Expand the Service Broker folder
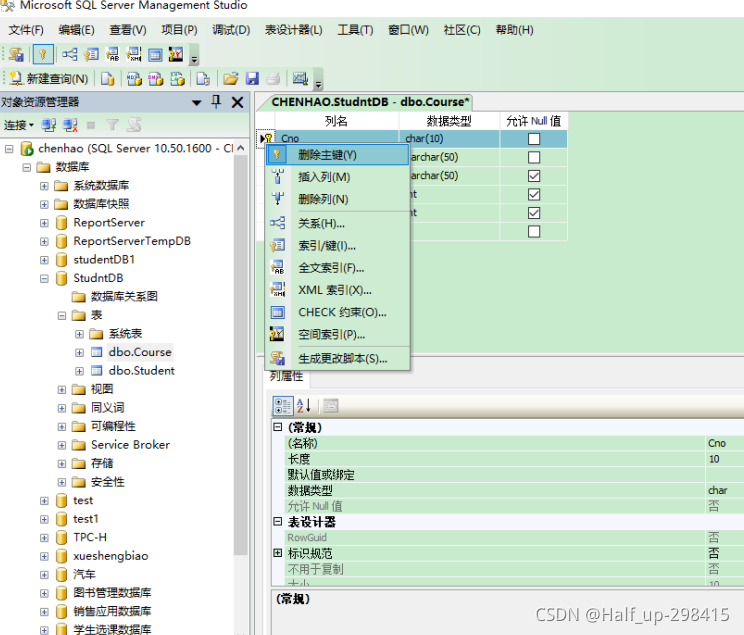This screenshot has height=635, width=744. coord(62,445)
